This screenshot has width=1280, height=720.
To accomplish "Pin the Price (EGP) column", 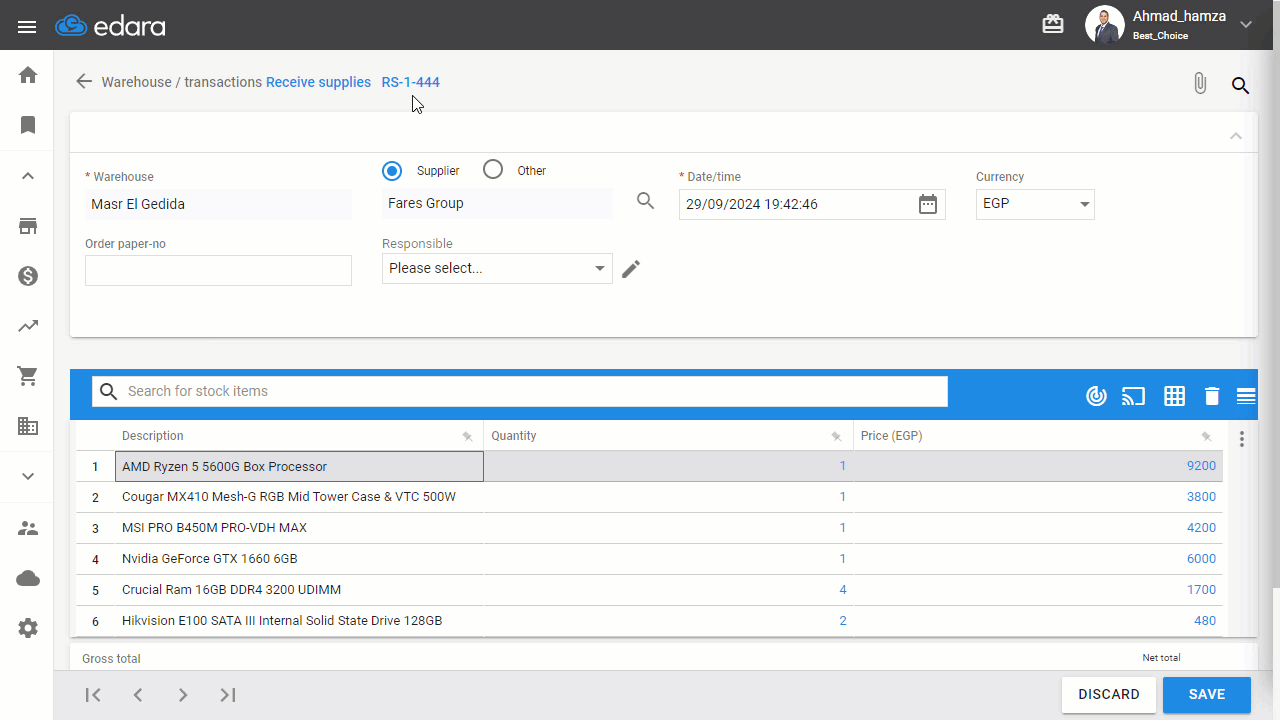I will pyautogui.click(x=1206, y=437).
